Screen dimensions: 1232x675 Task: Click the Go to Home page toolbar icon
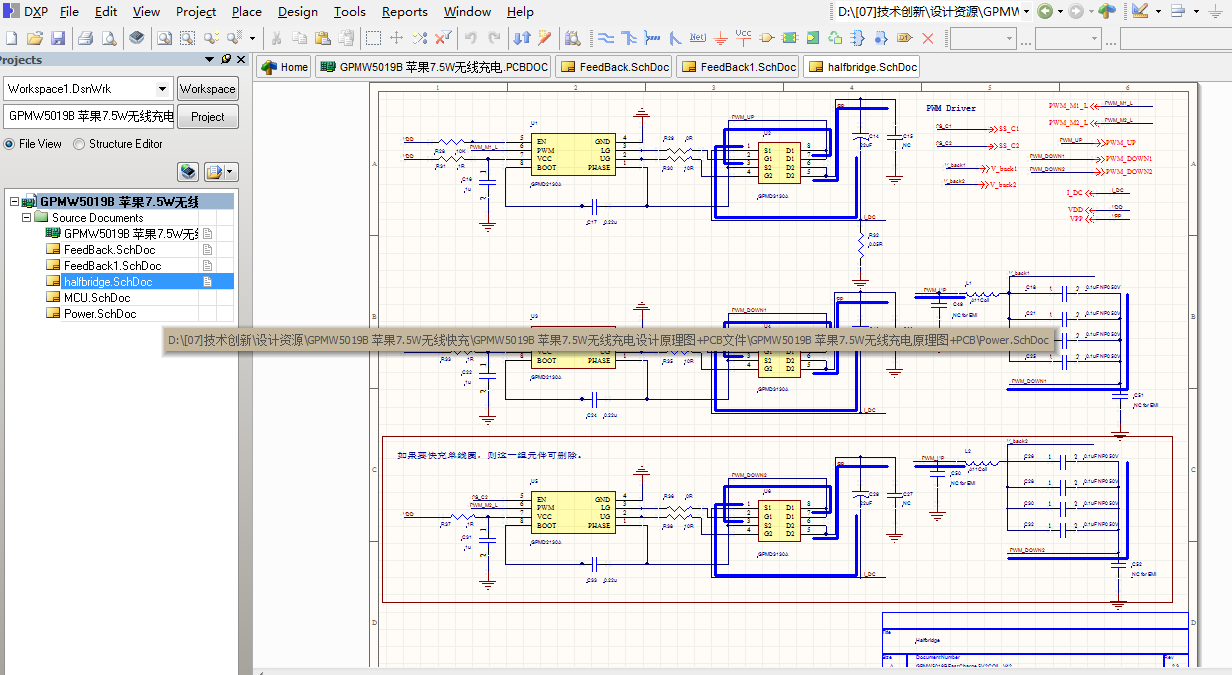click(x=1106, y=11)
